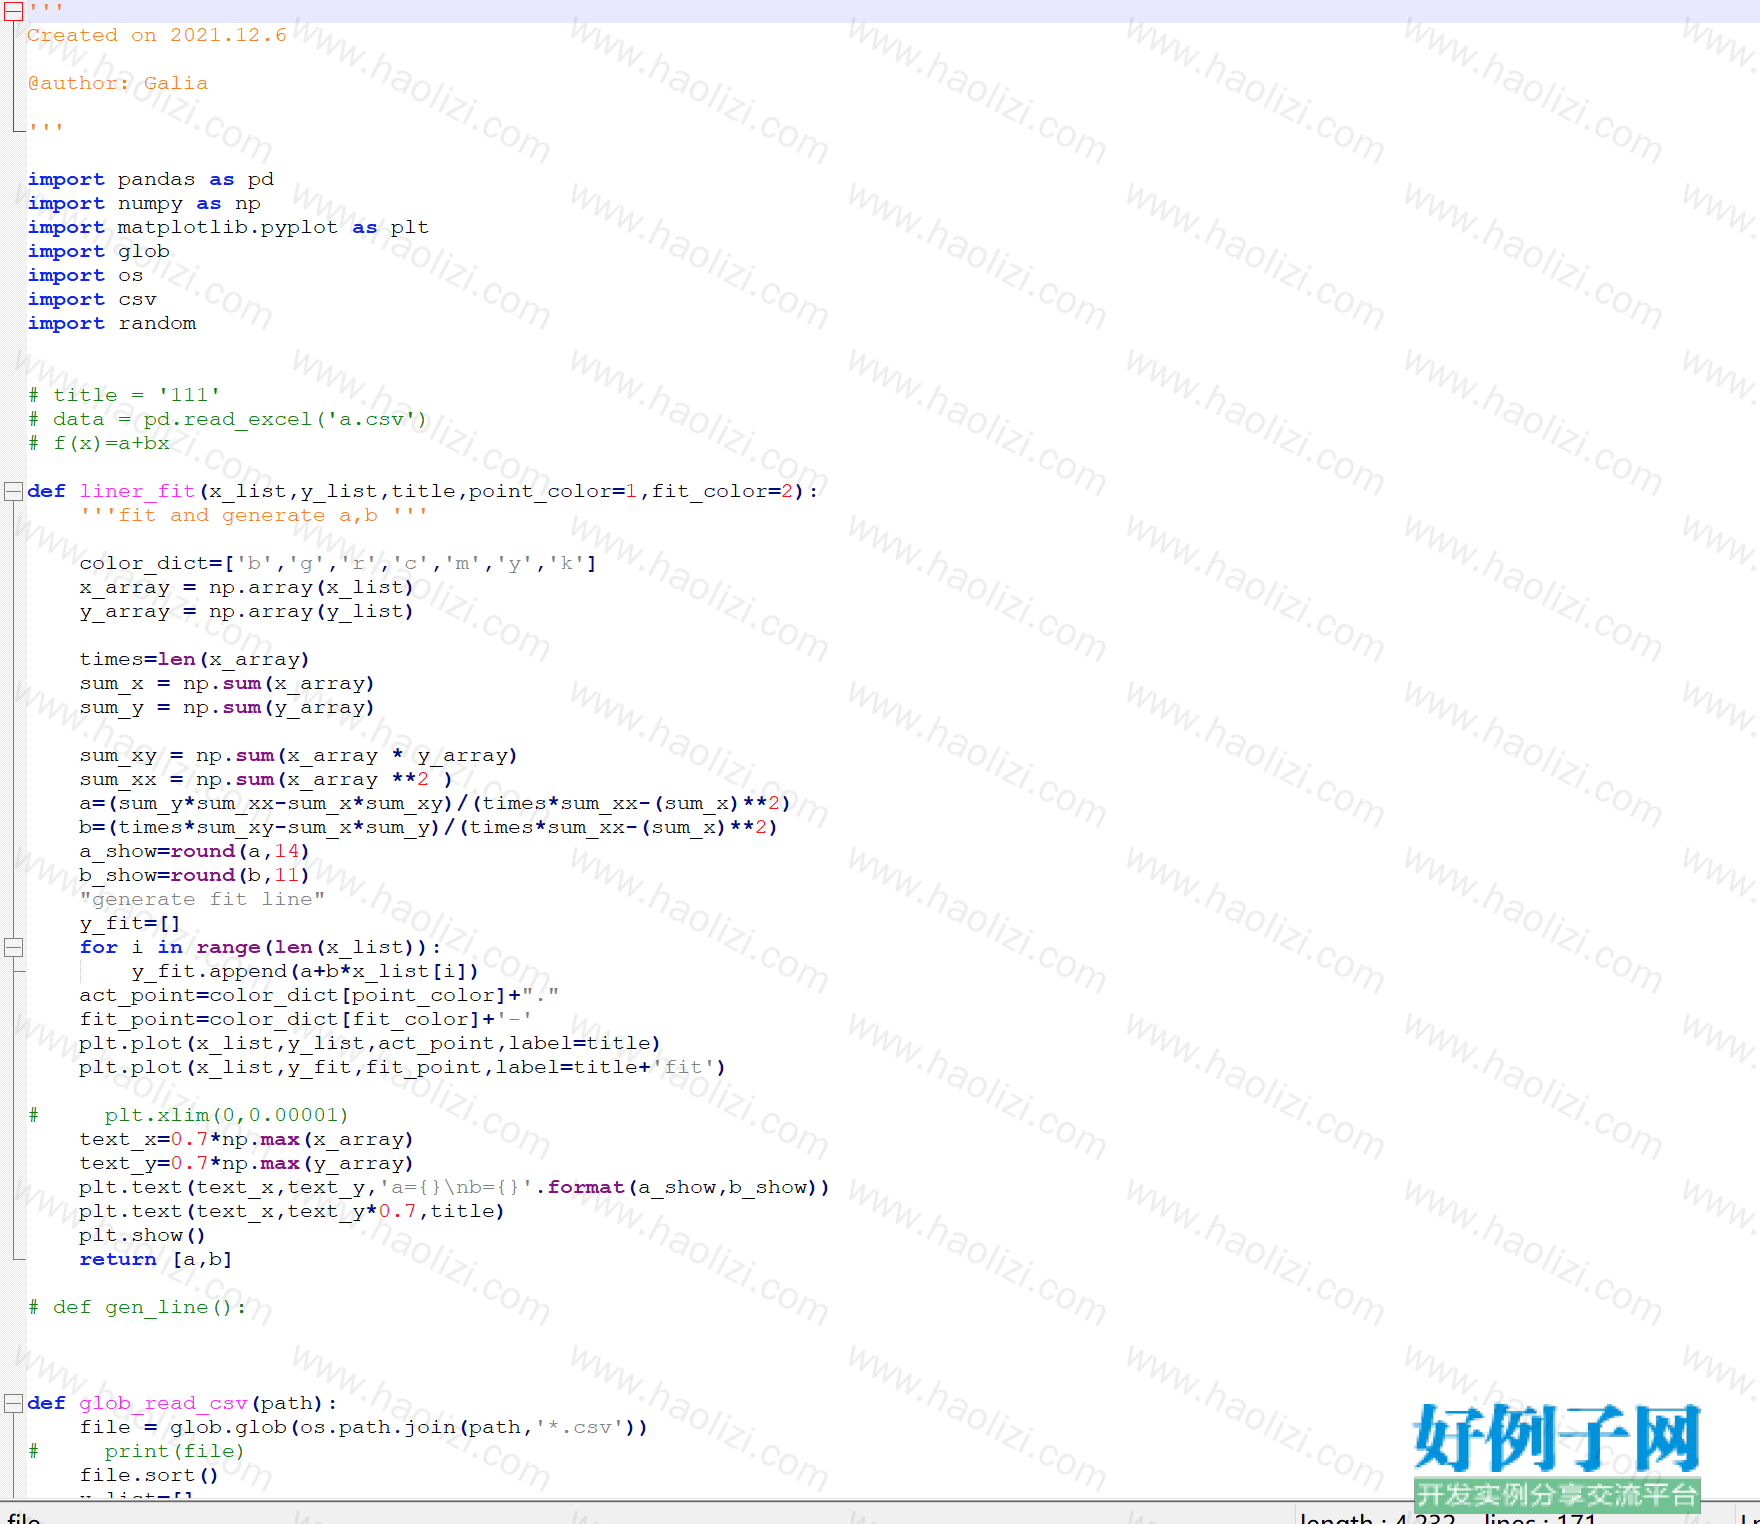Collapse the docstring comment fold at file top

pyautogui.click(x=13, y=12)
